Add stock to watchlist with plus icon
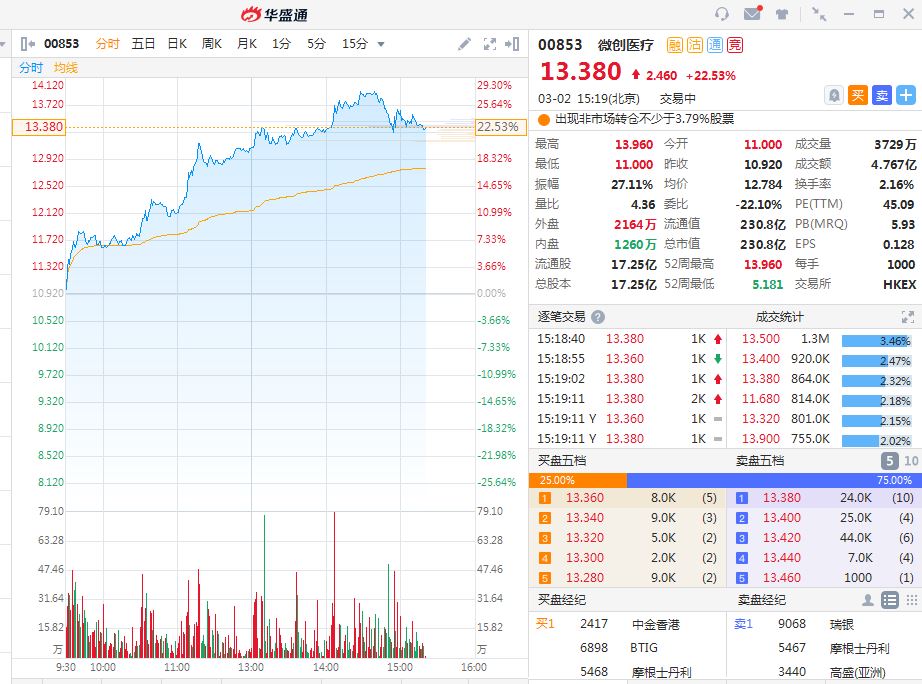Viewport: 922px width, 684px height. pos(905,95)
